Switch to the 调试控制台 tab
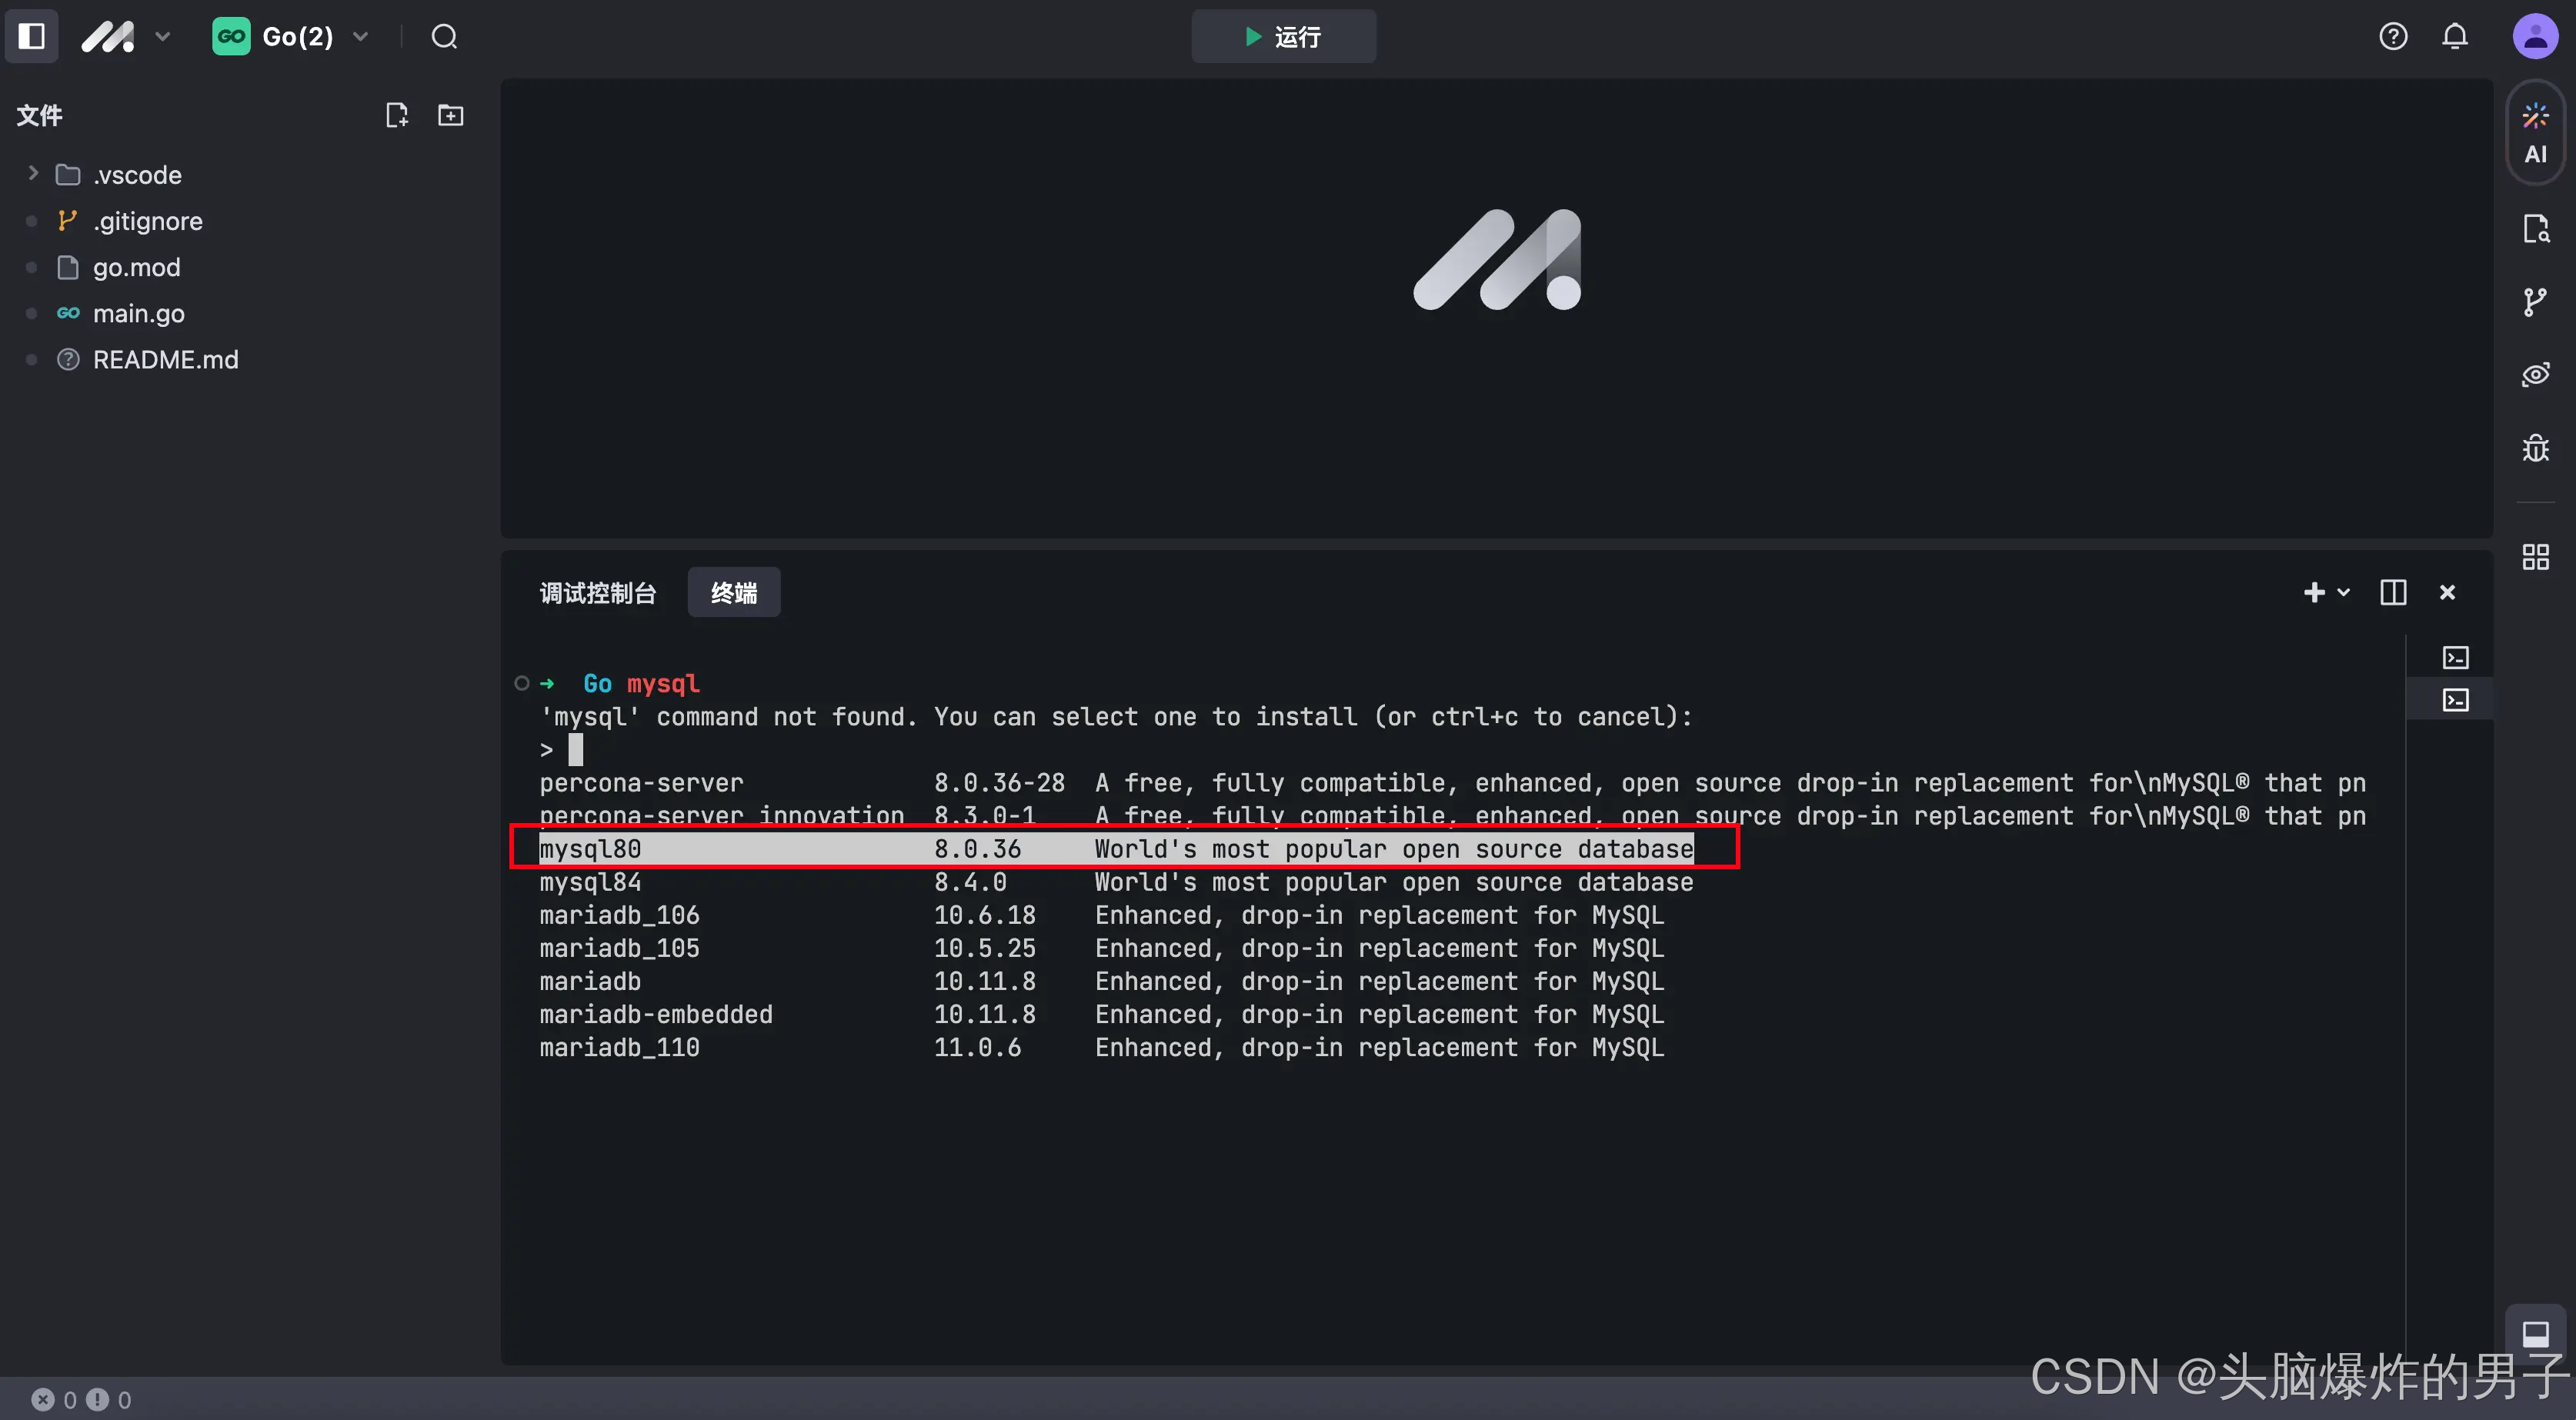Image resolution: width=2576 pixels, height=1420 pixels. click(597, 592)
